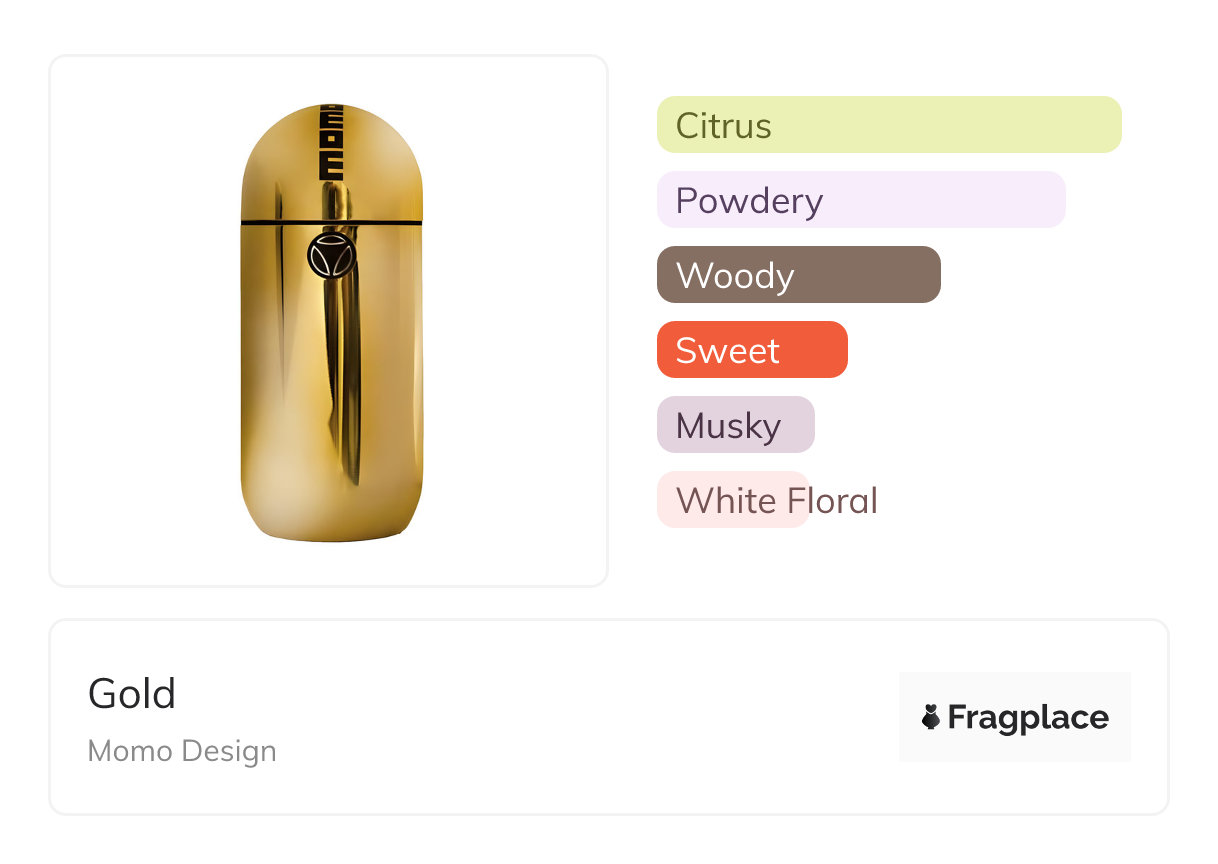Image resolution: width=1218 pixels, height=864 pixels.
Task: Click the gold bottle's lower body
Action: pos(331,420)
